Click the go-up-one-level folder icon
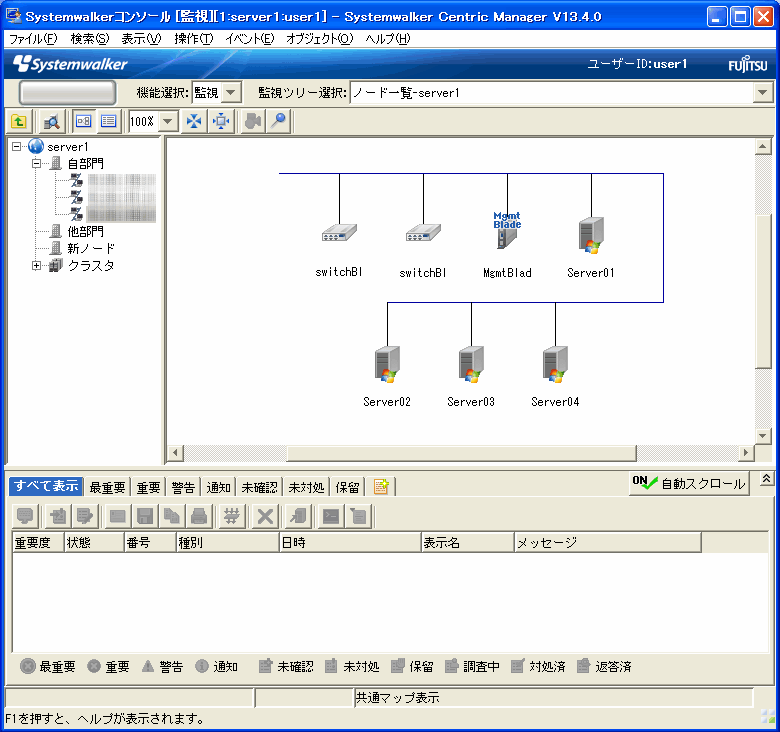Image resolution: width=780 pixels, height=732 pixels. click(x=19, y=121)
